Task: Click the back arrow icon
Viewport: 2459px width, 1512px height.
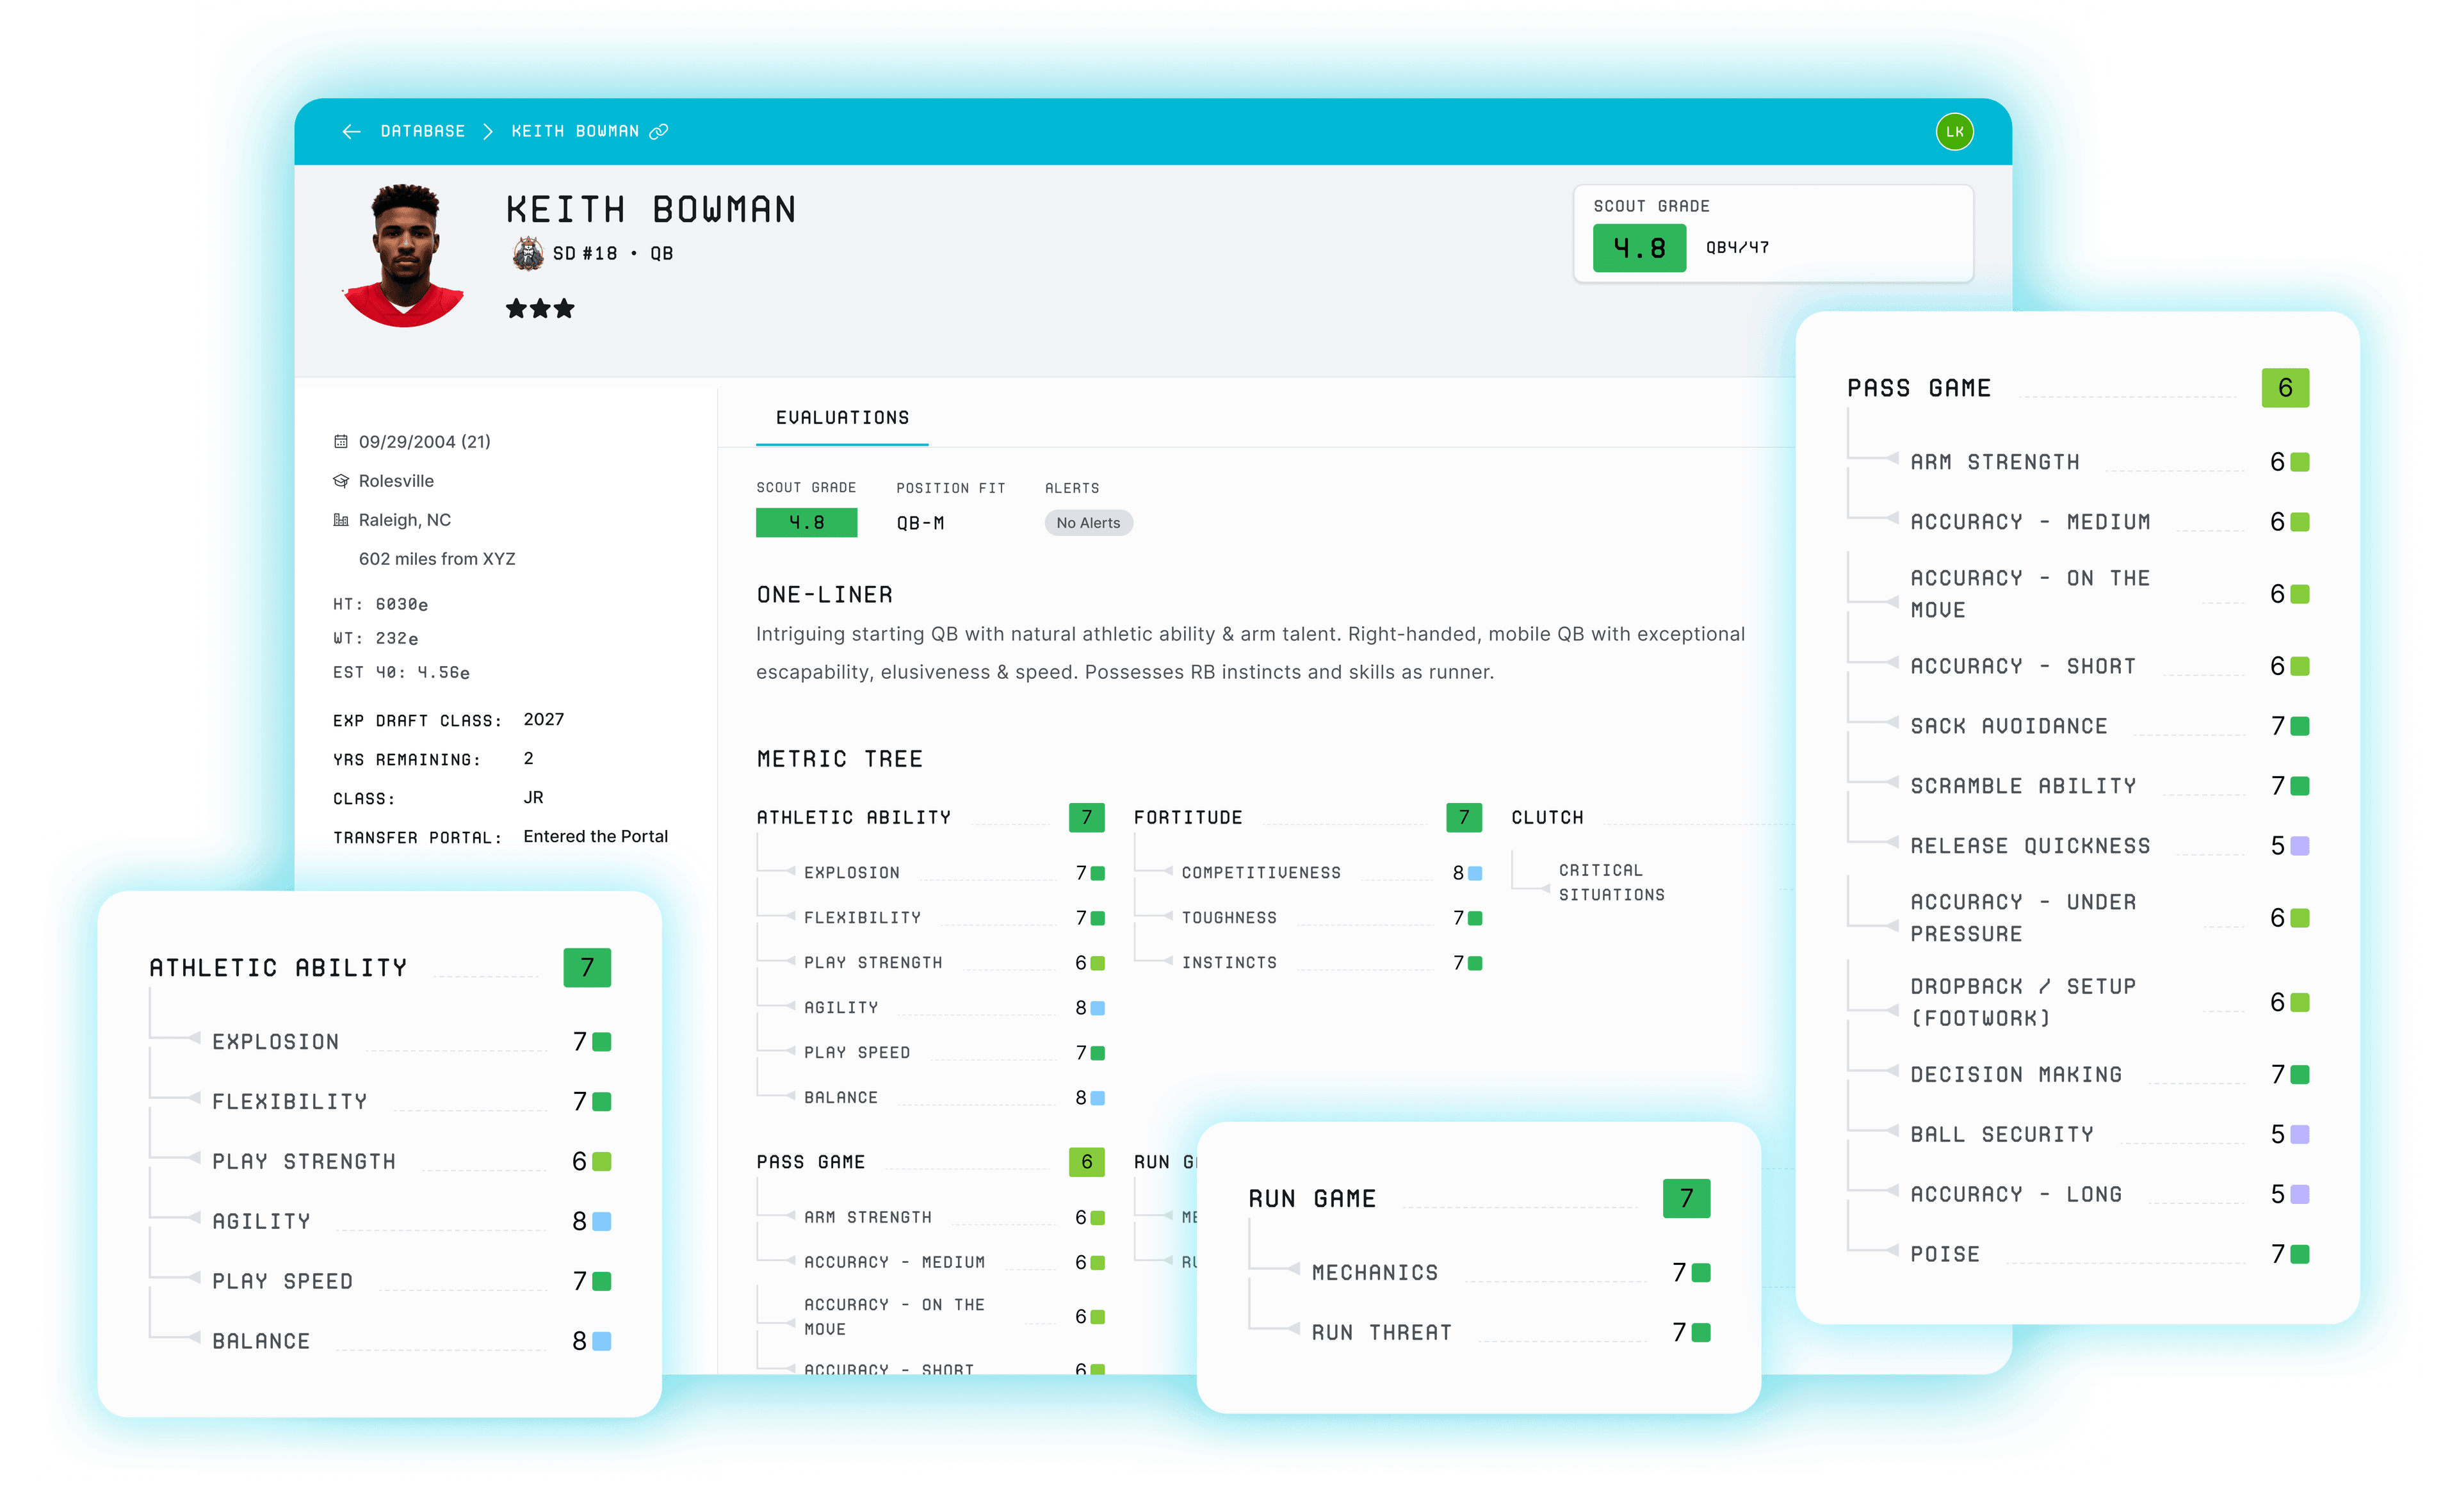Action: click(351, 132)
